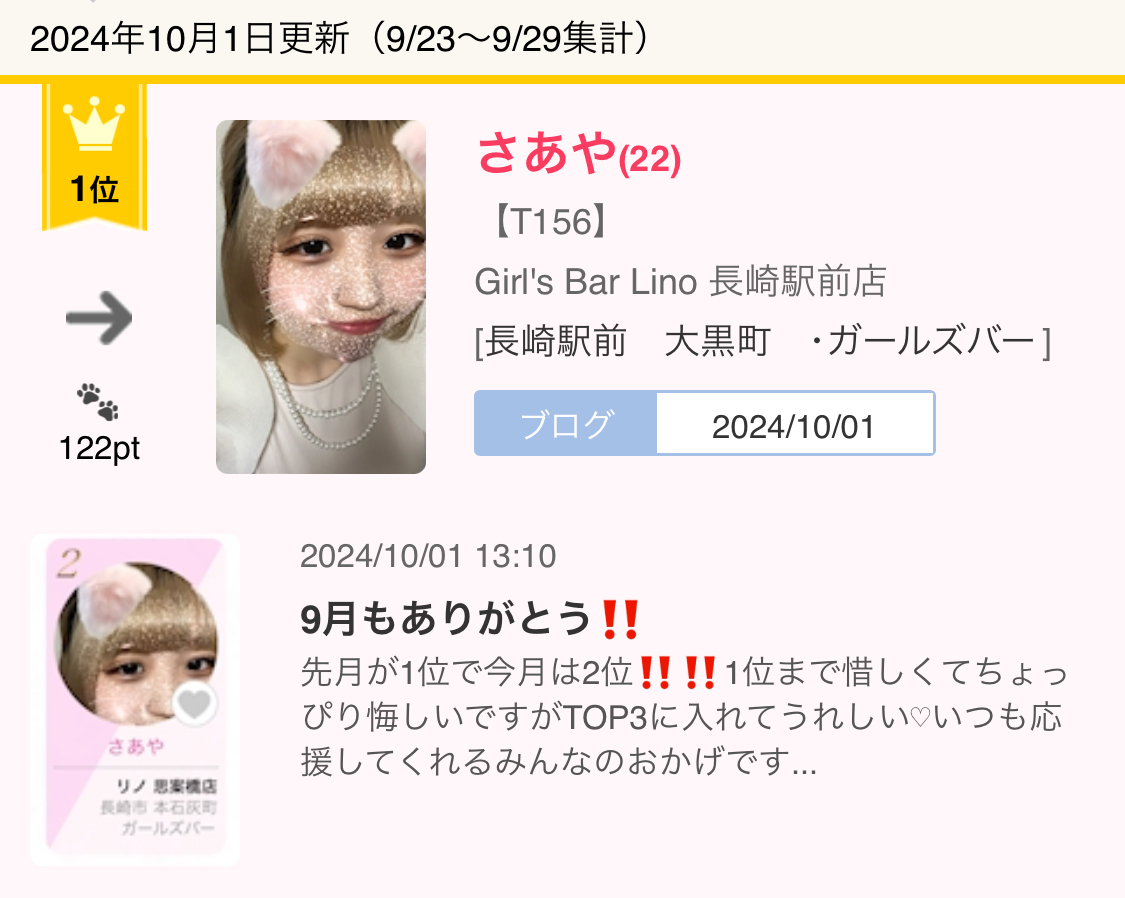Click the ブログ blue button
The width and height of the screenshot is (1125, 898).
[x=565, y=424]
